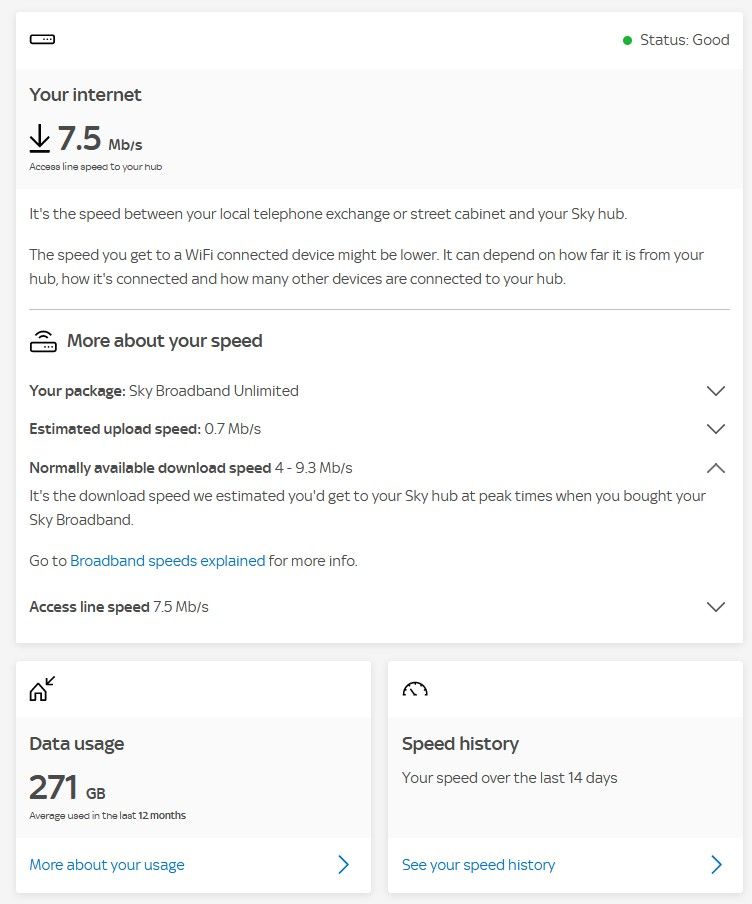
Task: Expand the Access line speed chevron
Action: (715, 607)
